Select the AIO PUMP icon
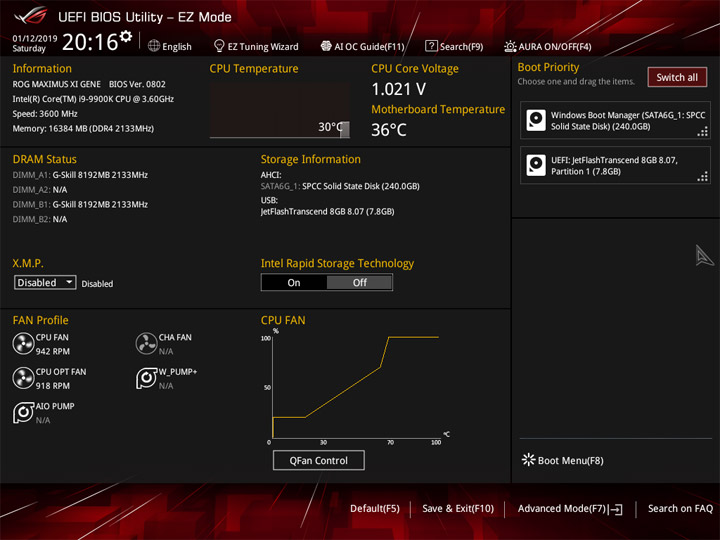Image resolution: width=720 pixels, height=540 pixels. (x=23, y=412)
